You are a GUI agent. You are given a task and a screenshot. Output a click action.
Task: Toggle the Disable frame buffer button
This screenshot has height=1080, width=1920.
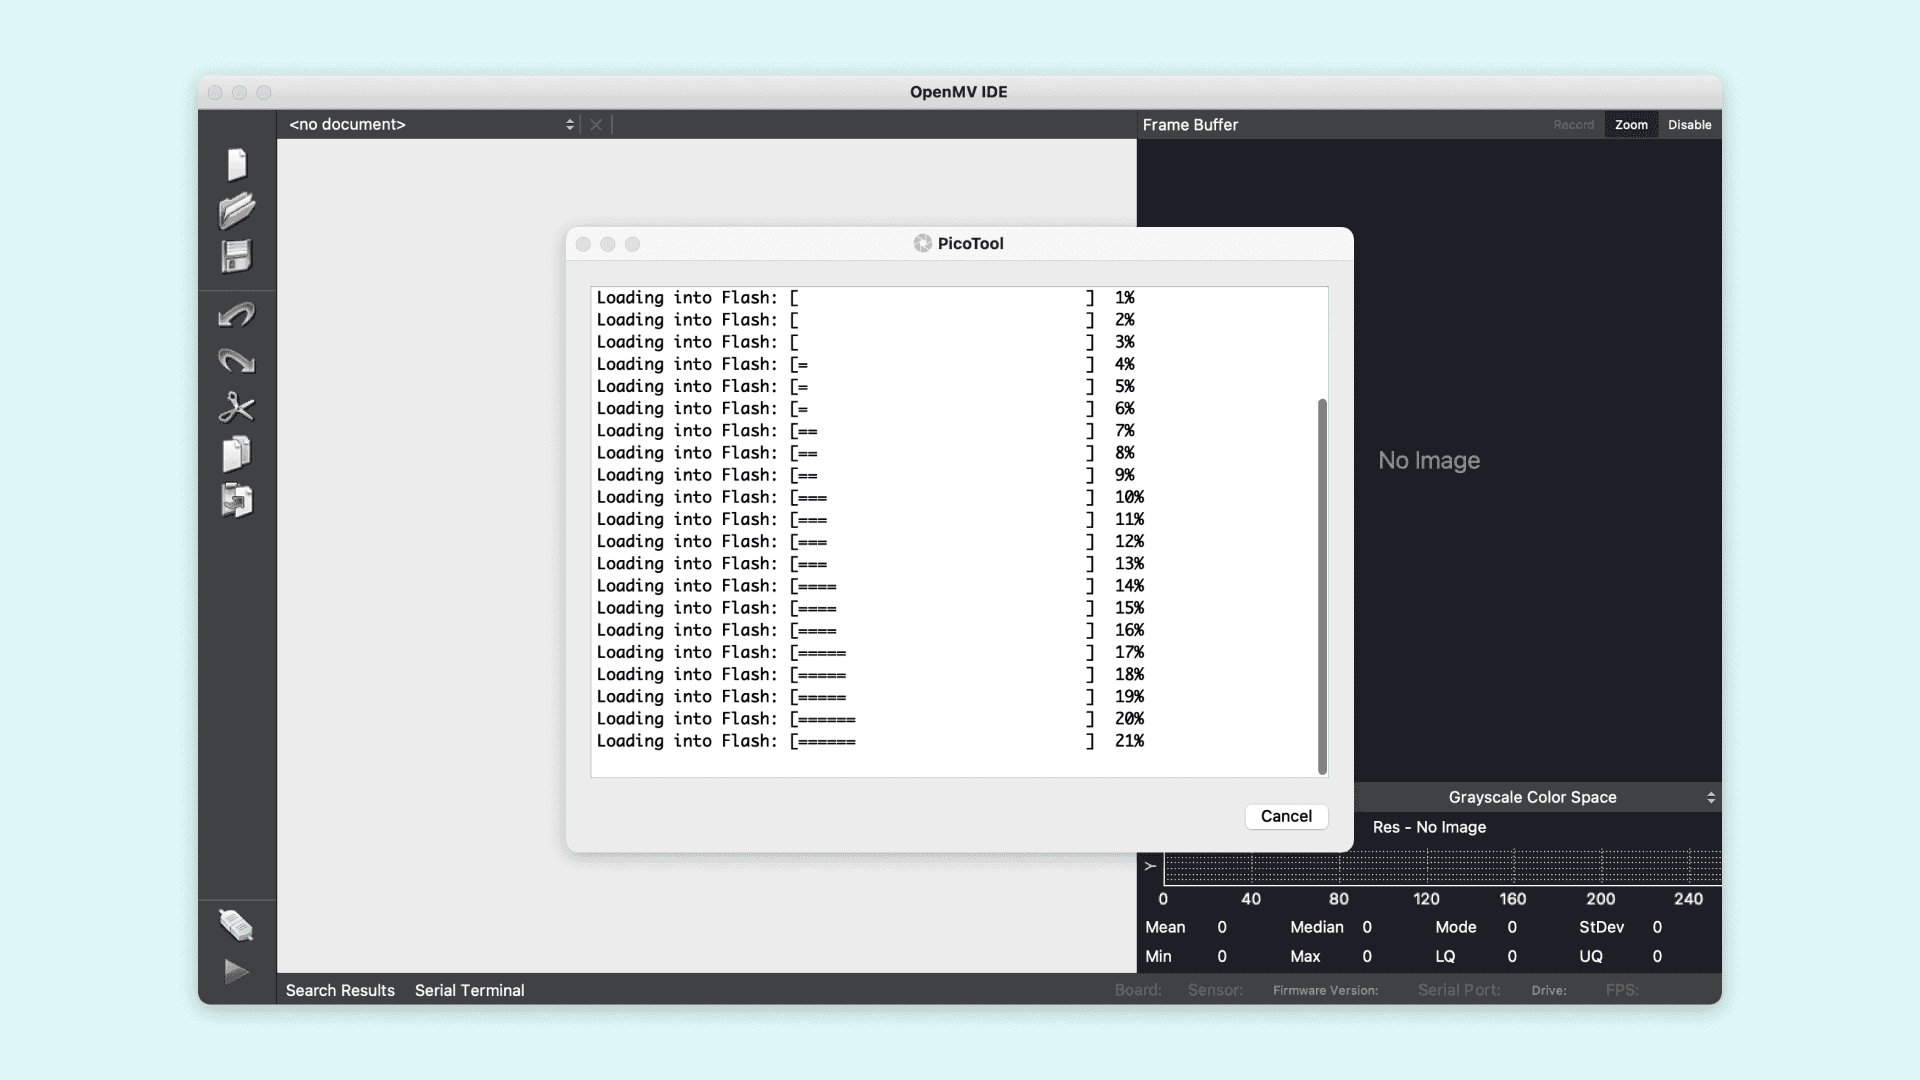[x=1689, y=125]
